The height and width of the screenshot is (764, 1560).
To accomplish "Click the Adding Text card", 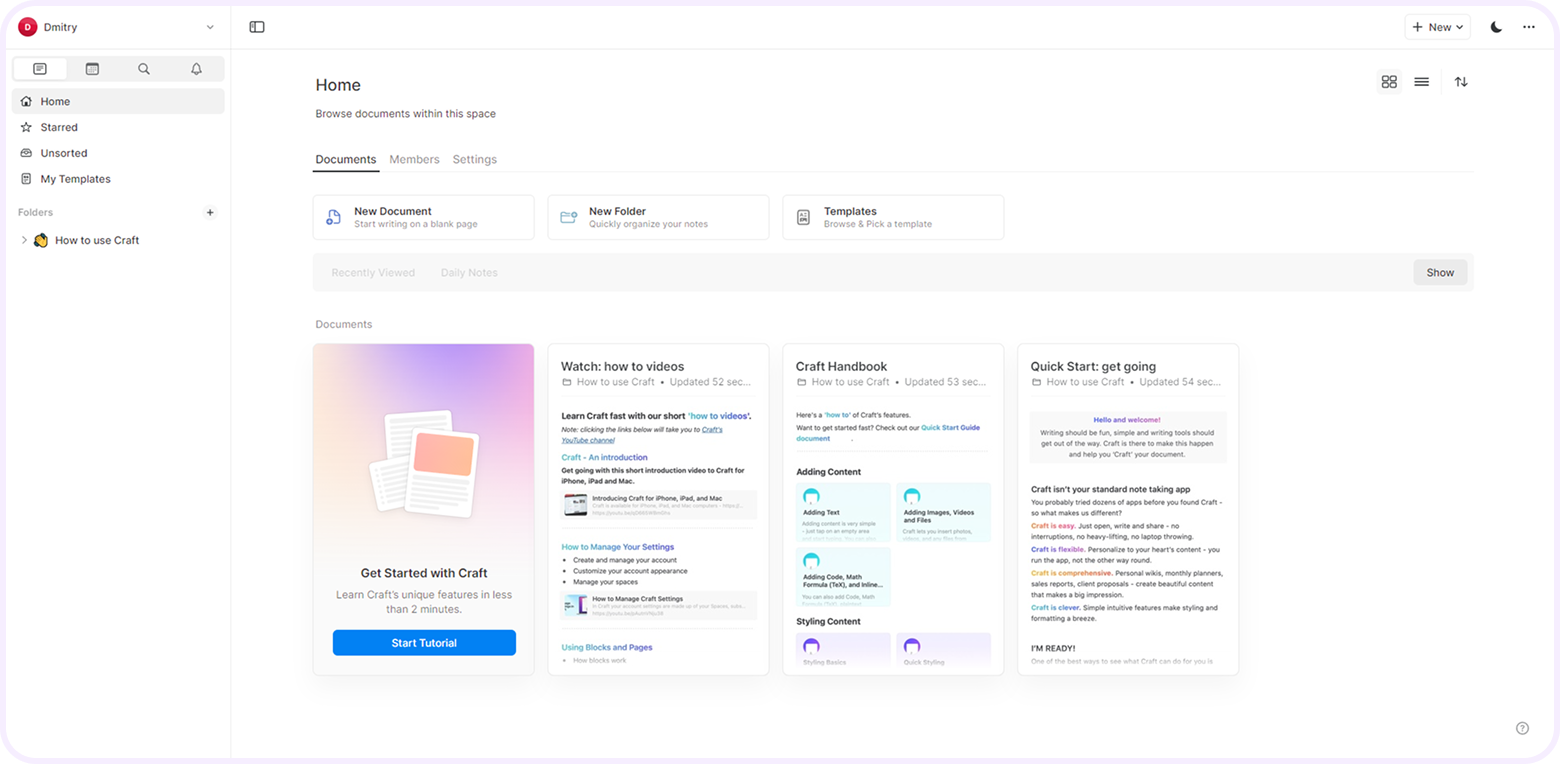I will [x=843, y=512].
